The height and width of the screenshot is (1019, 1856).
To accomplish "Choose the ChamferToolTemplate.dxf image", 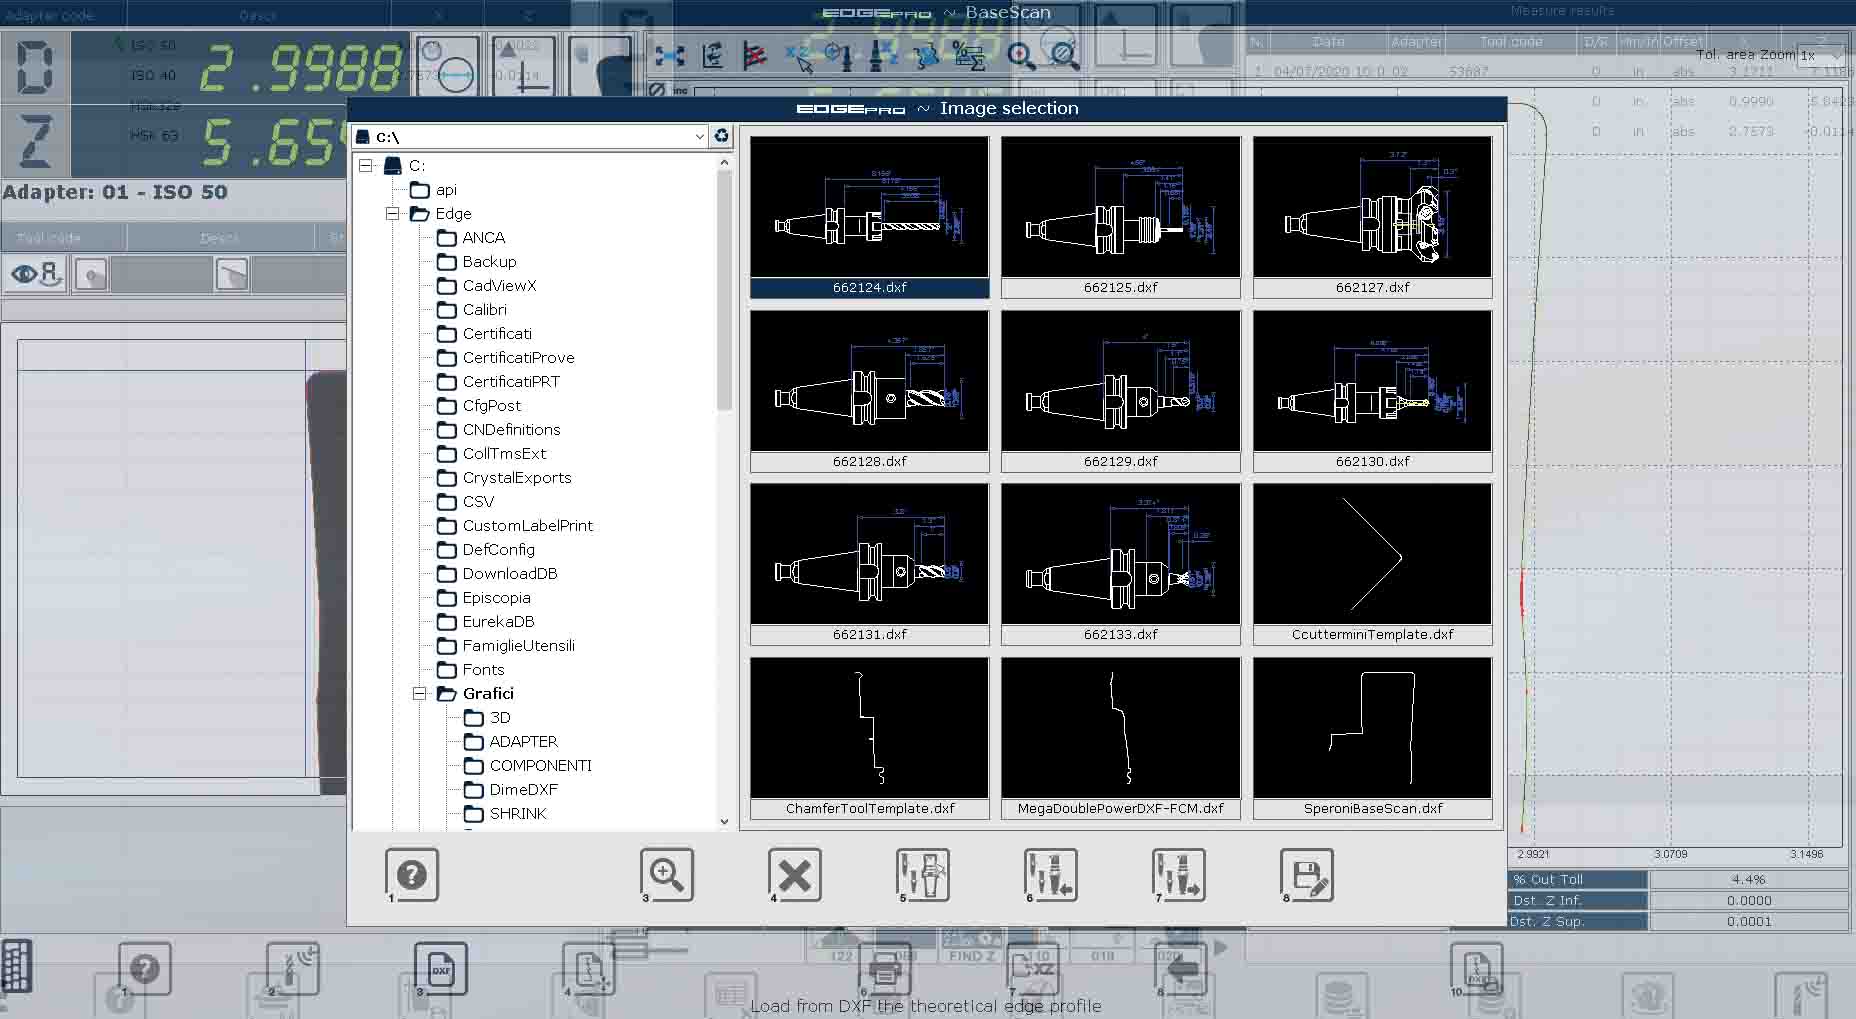I will 869,737.
